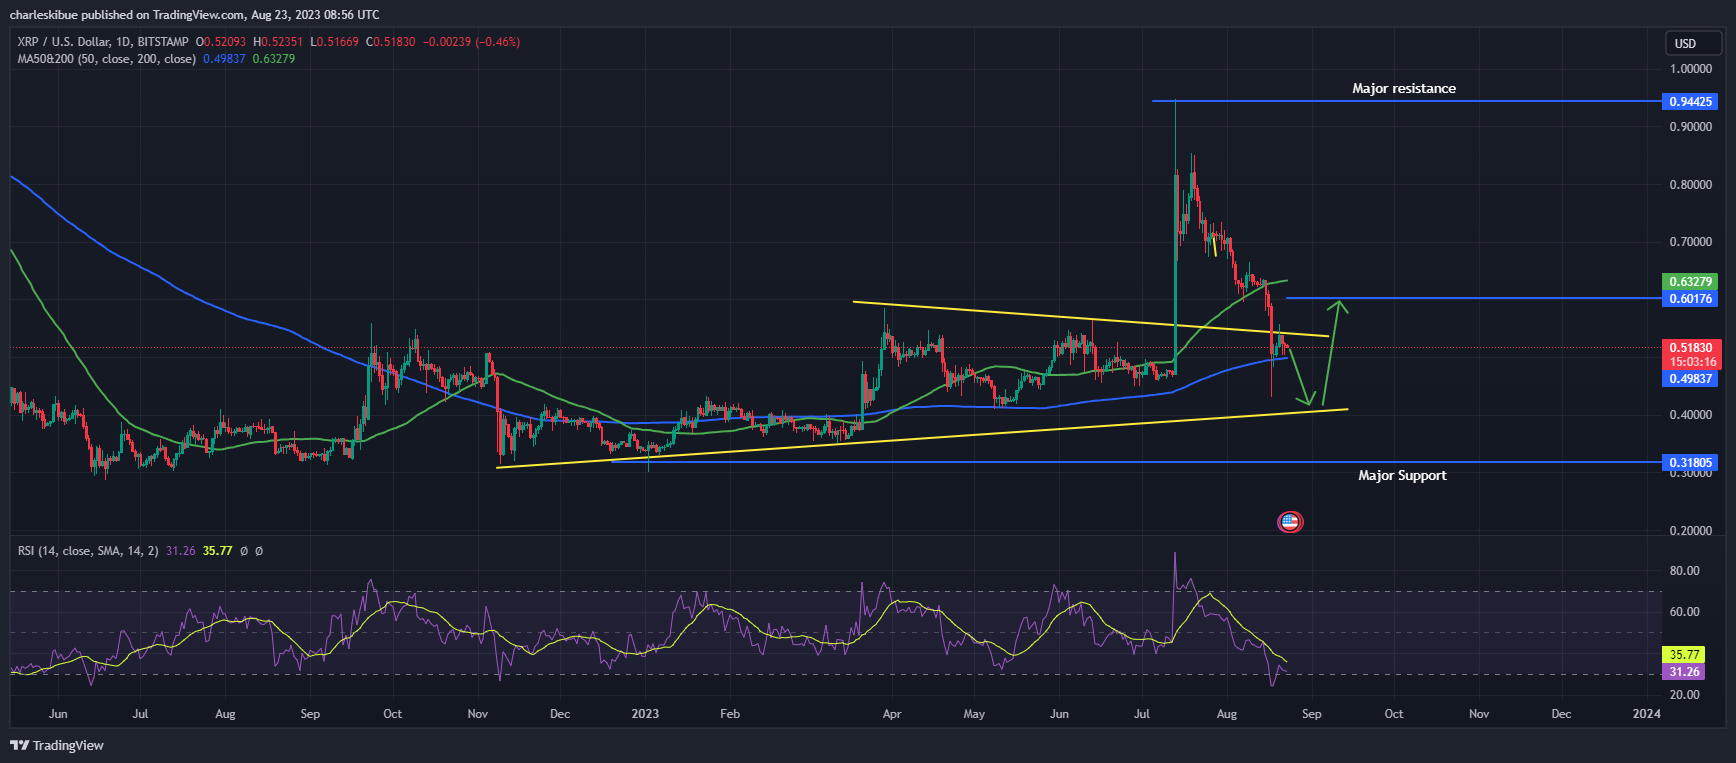Click the 0.63279 green MA200 price label
Viewport: 1736px width, 763px height.
tap(1690, 282)
